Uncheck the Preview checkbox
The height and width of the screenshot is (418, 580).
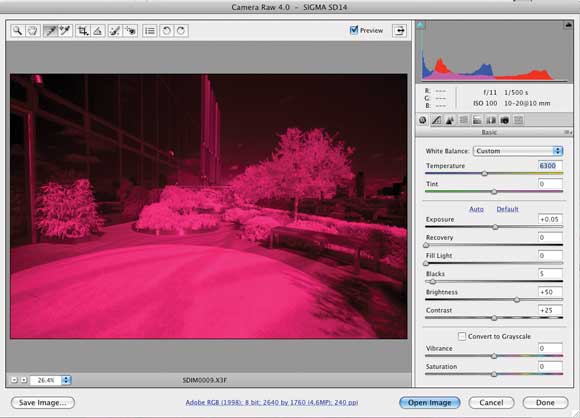[354, 30]
